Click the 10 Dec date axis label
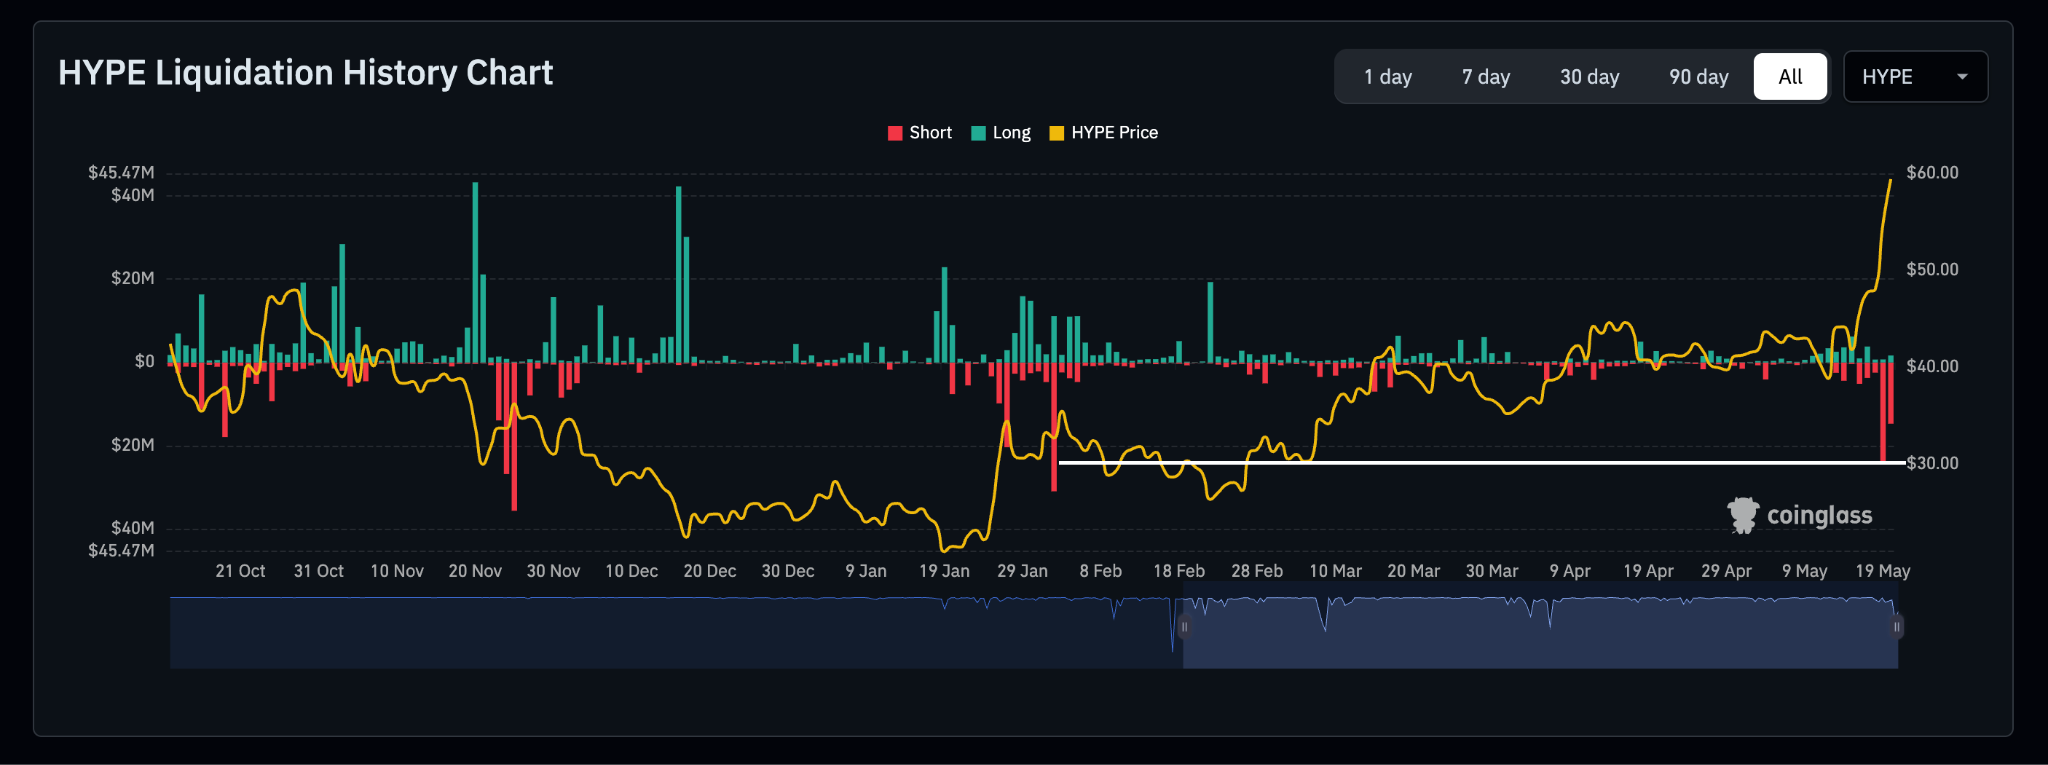This screenshot has width=2048, height=765. point(632,571)
